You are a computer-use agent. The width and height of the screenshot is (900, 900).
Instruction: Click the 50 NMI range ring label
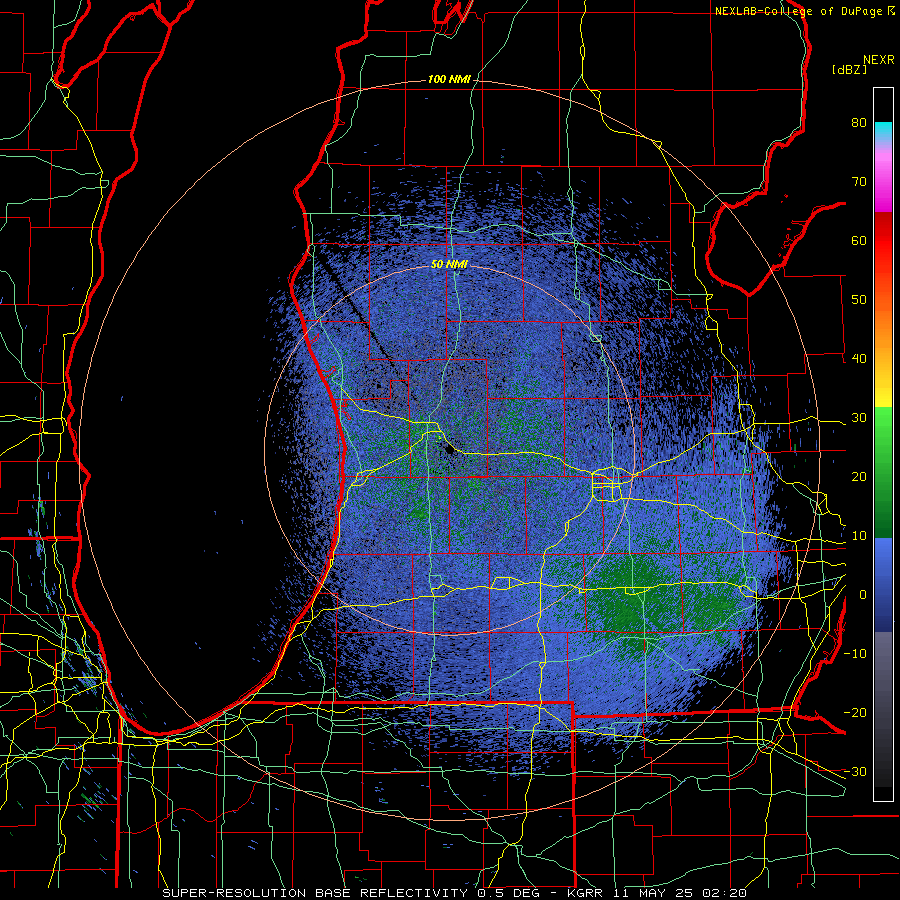click(x=449, y=265)
